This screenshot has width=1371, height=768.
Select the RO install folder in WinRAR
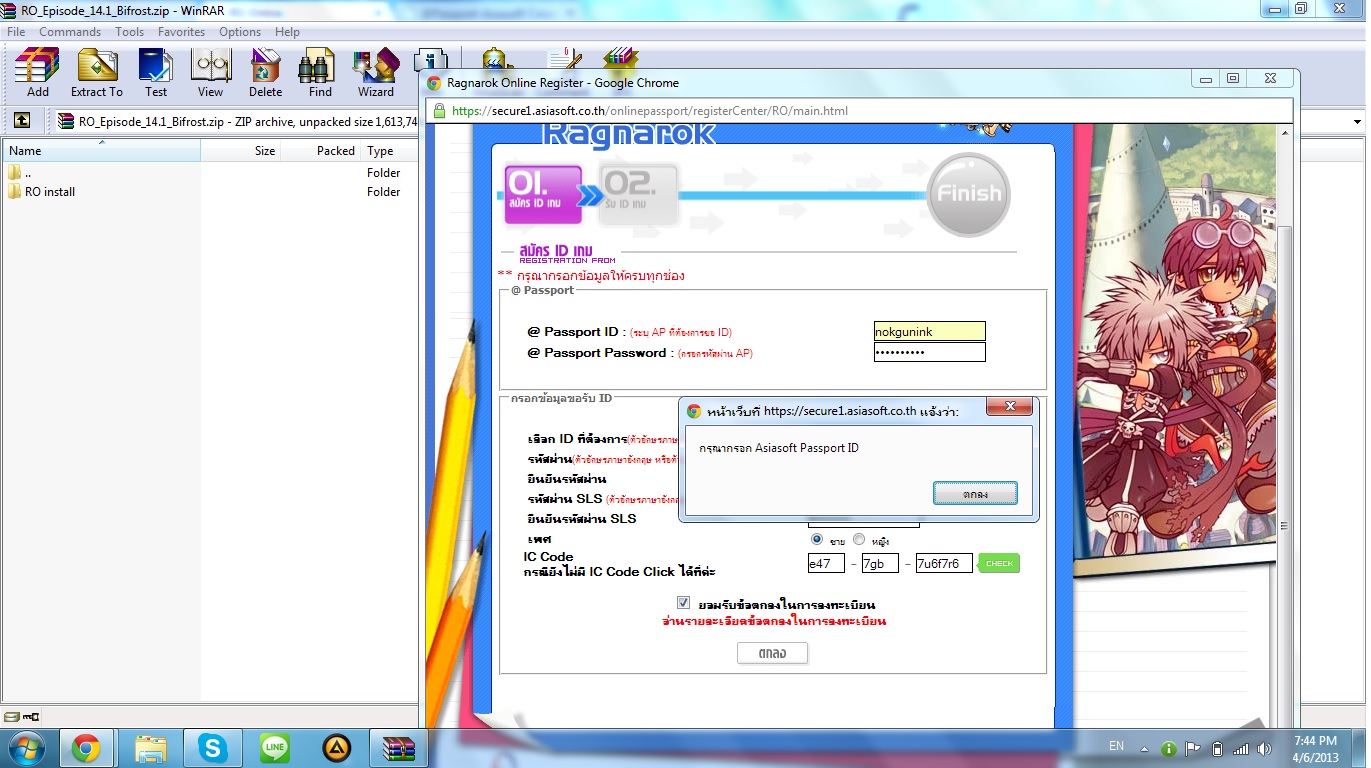tap(50, 192)
